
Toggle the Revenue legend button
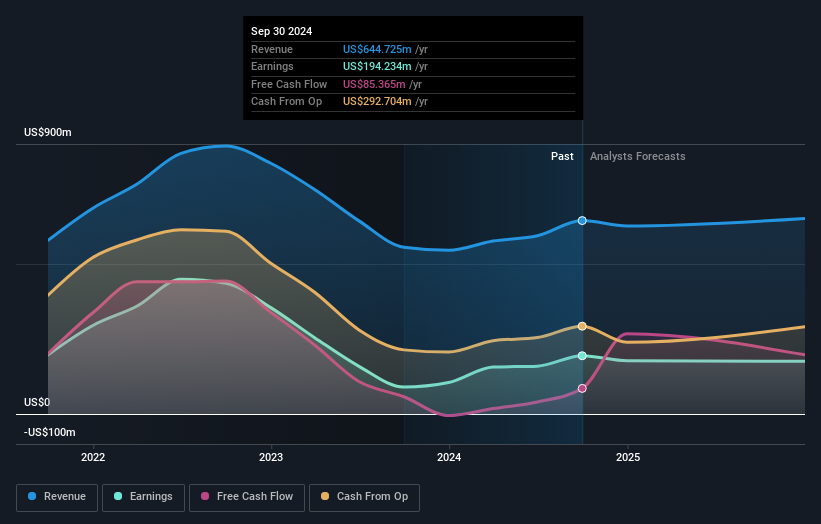point(57,497)
